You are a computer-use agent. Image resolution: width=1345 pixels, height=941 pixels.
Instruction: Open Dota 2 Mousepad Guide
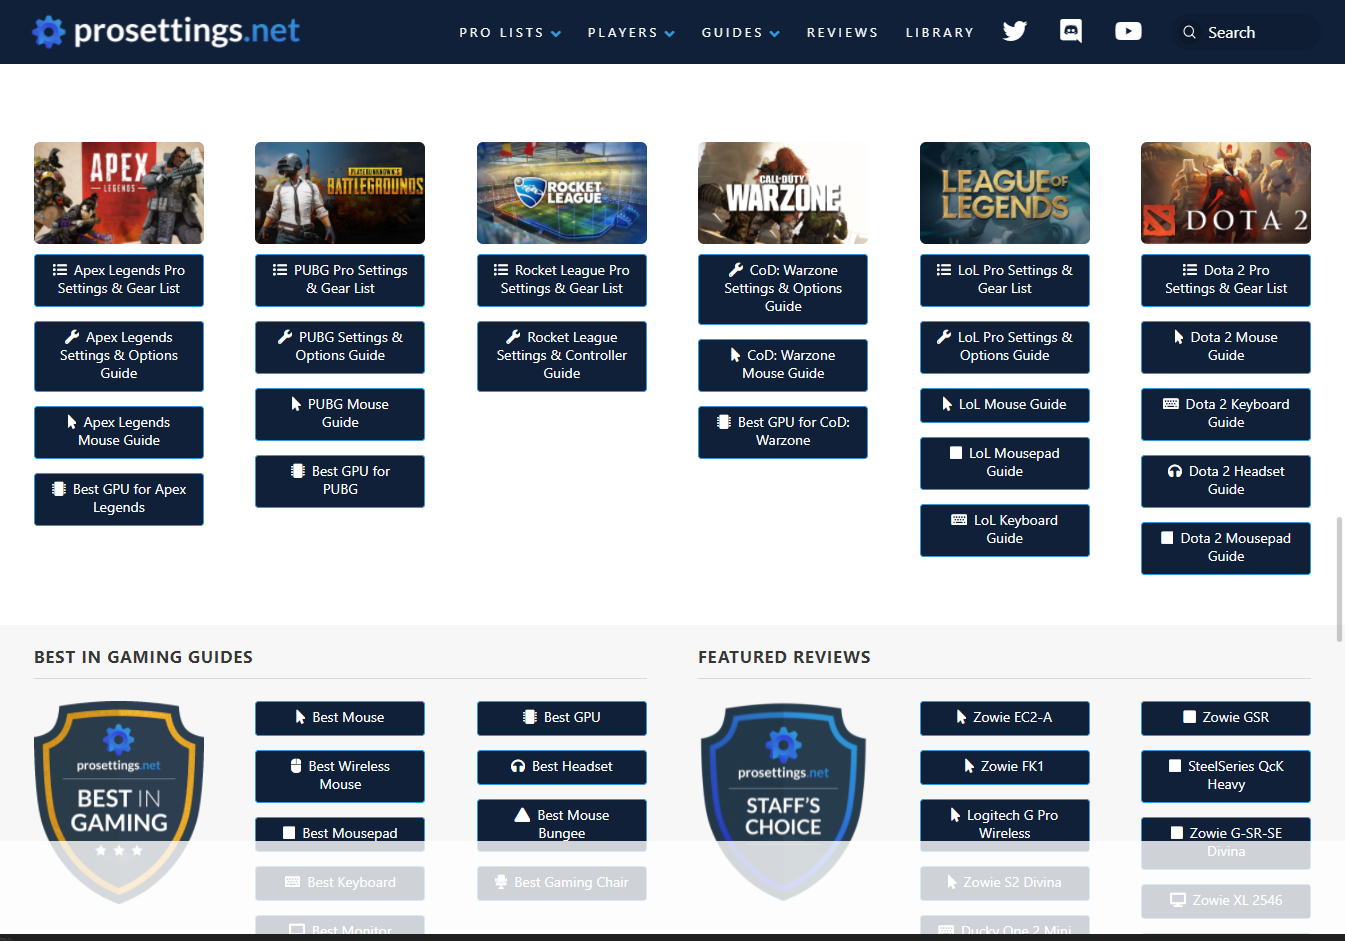coord(1226,548)
